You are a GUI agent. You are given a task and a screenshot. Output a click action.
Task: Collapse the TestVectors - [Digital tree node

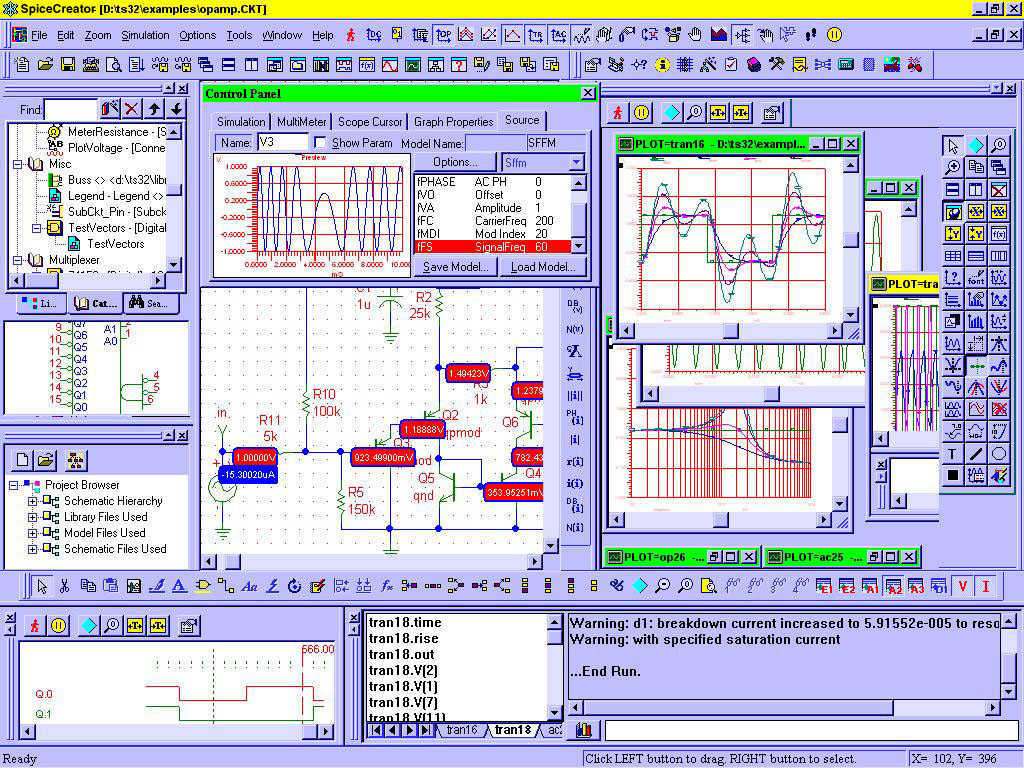tap(37, 228)
